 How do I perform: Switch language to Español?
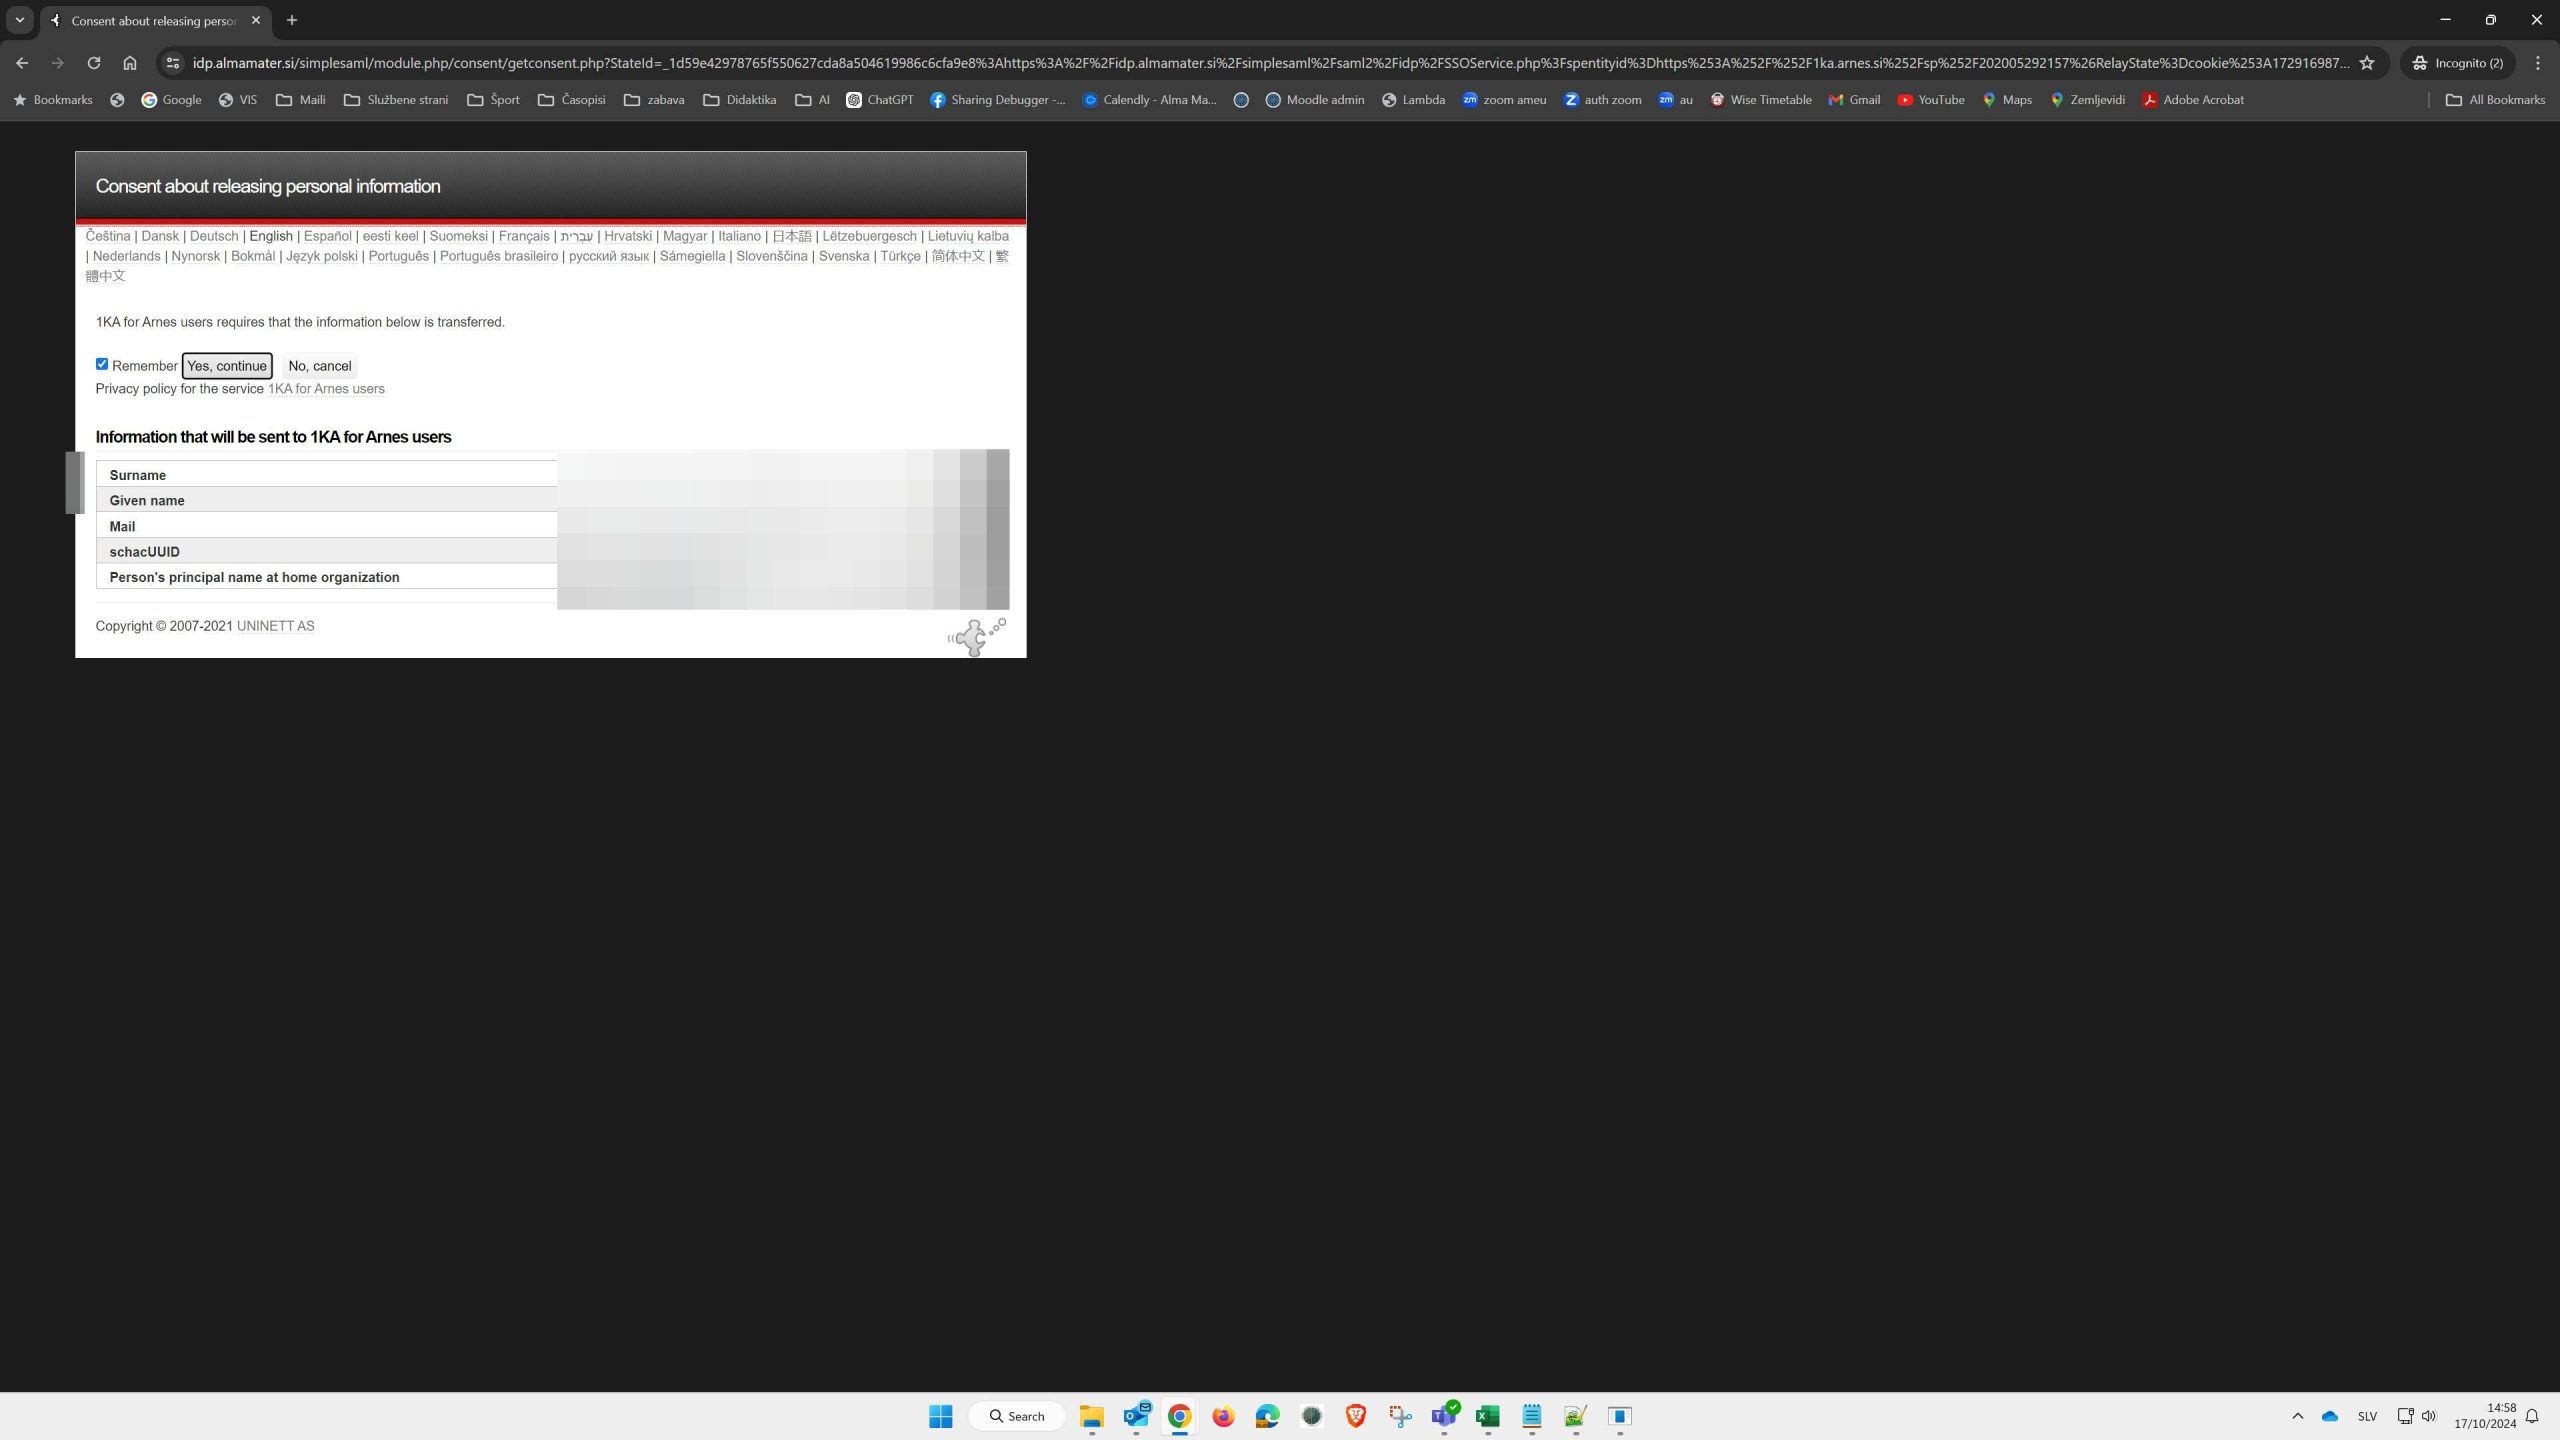(327, 236)
